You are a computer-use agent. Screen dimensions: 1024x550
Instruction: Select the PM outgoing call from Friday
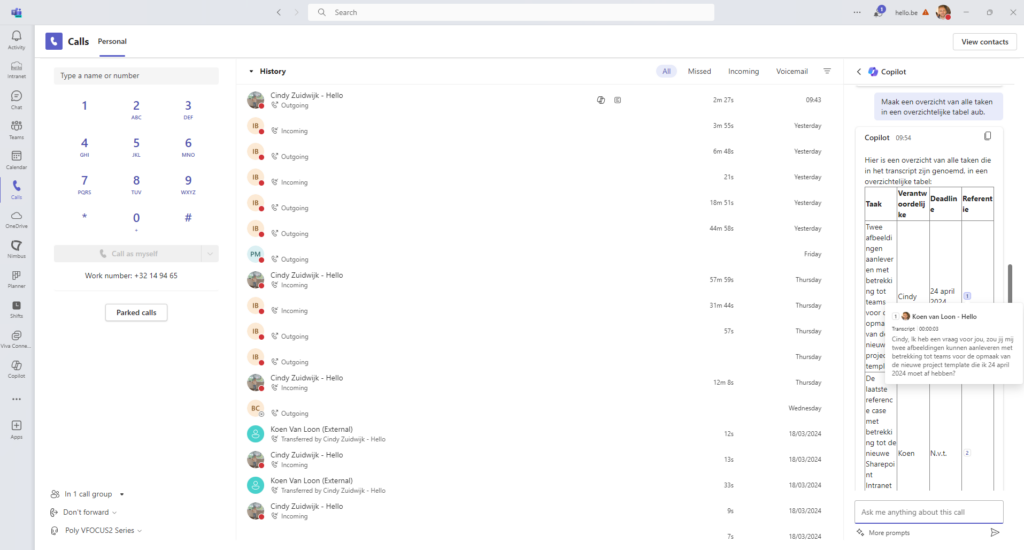[x=540, y=254]
